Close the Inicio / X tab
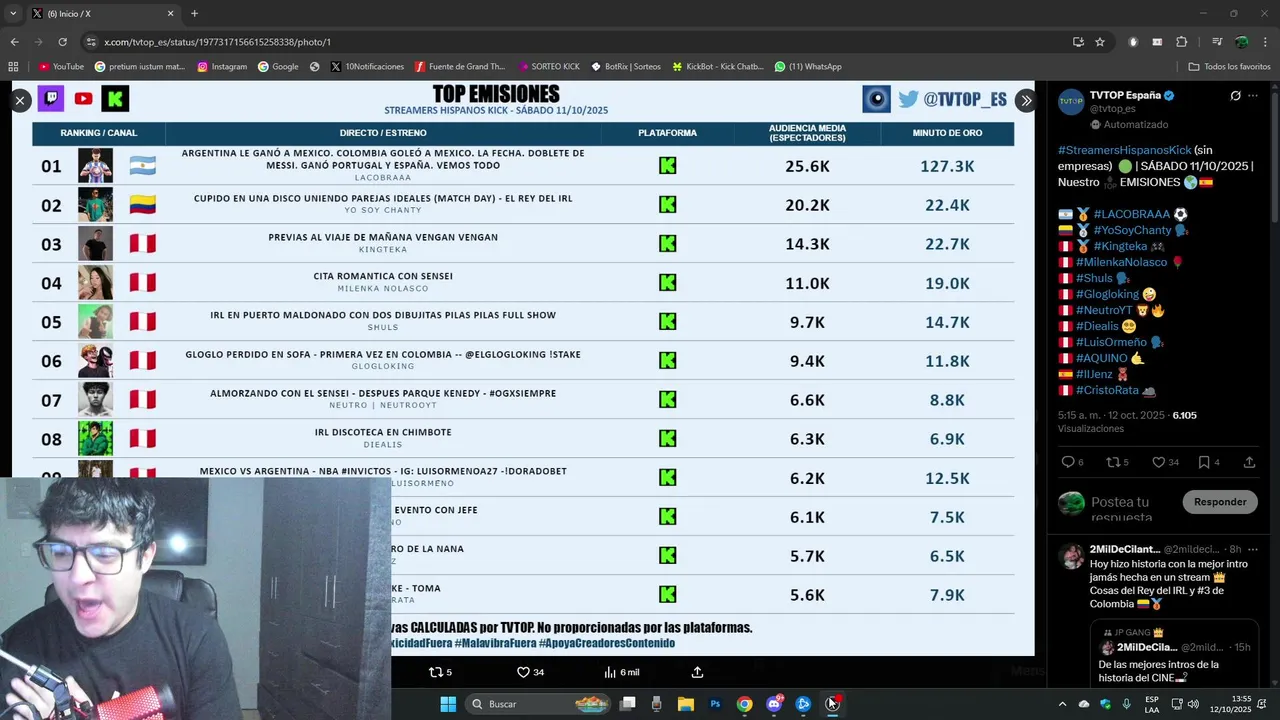 [170, 14]
